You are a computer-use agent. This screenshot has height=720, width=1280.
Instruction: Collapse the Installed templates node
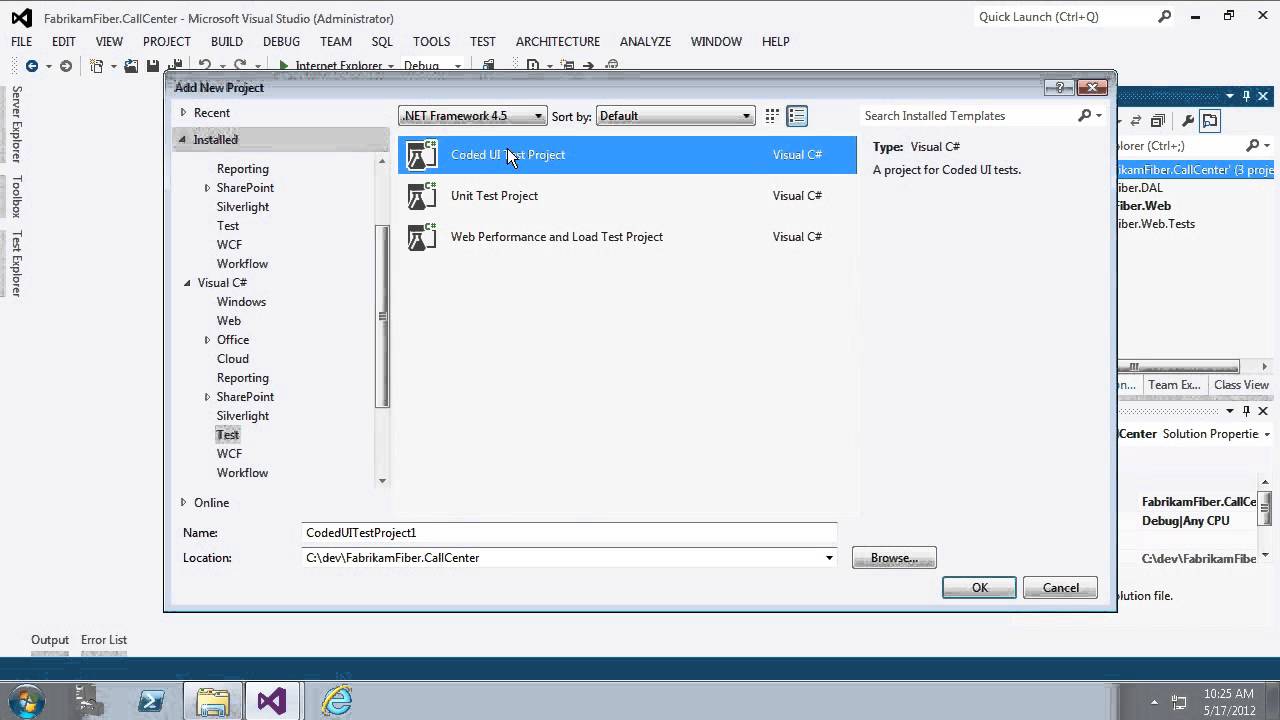(182, 140)
